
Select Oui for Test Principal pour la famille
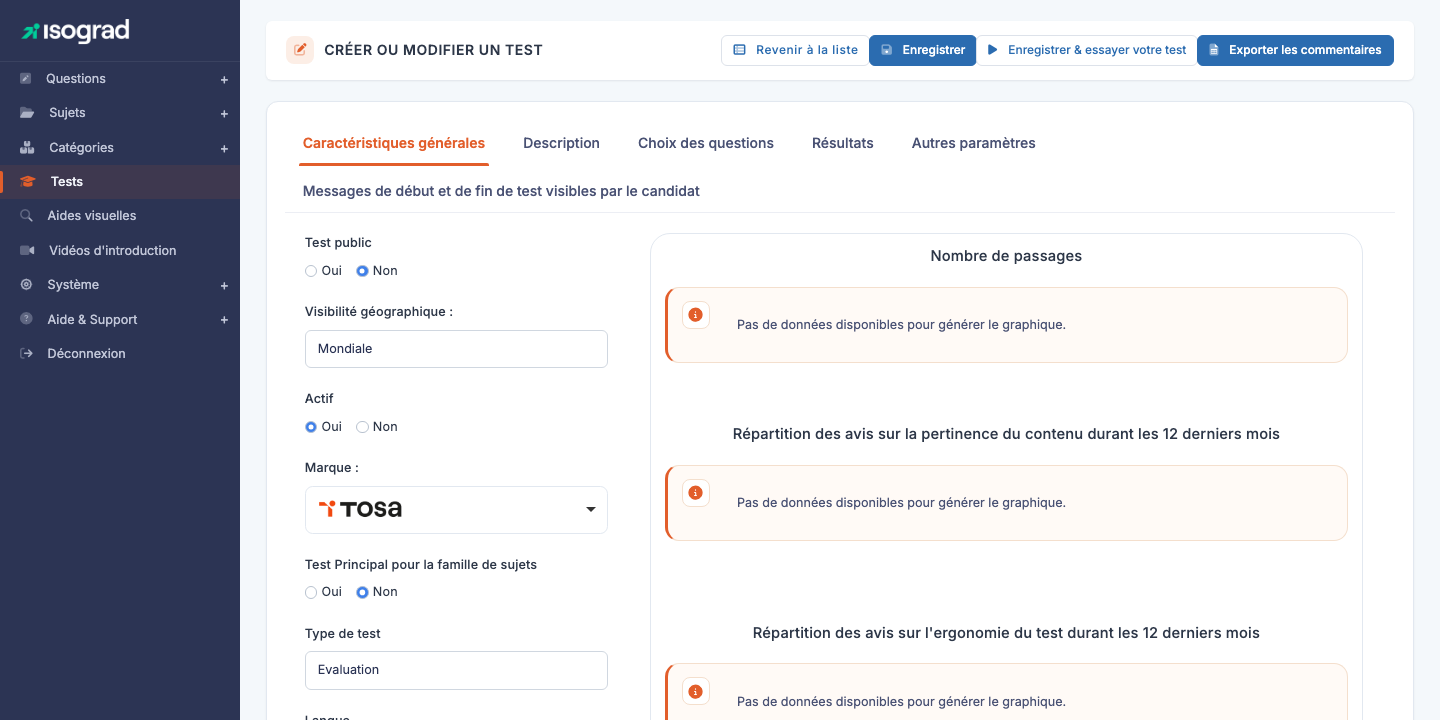click(311, 592)
